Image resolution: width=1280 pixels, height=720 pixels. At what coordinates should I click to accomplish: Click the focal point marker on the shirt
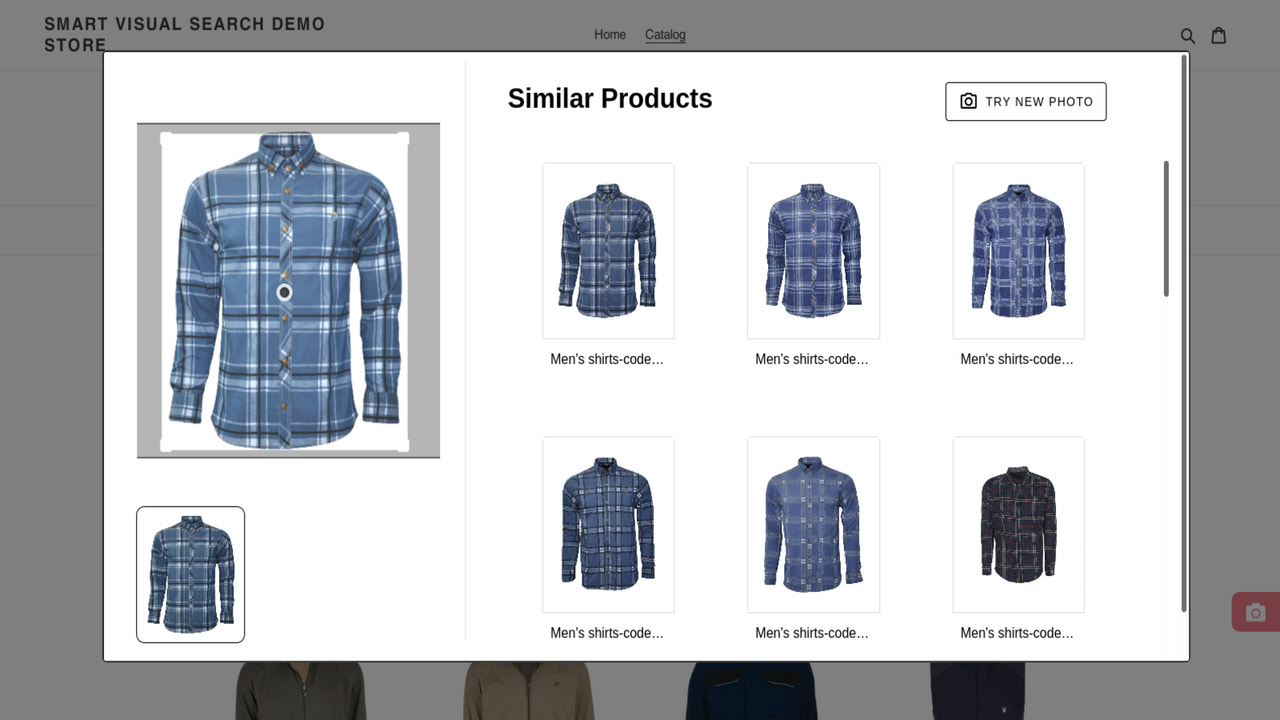284,291
